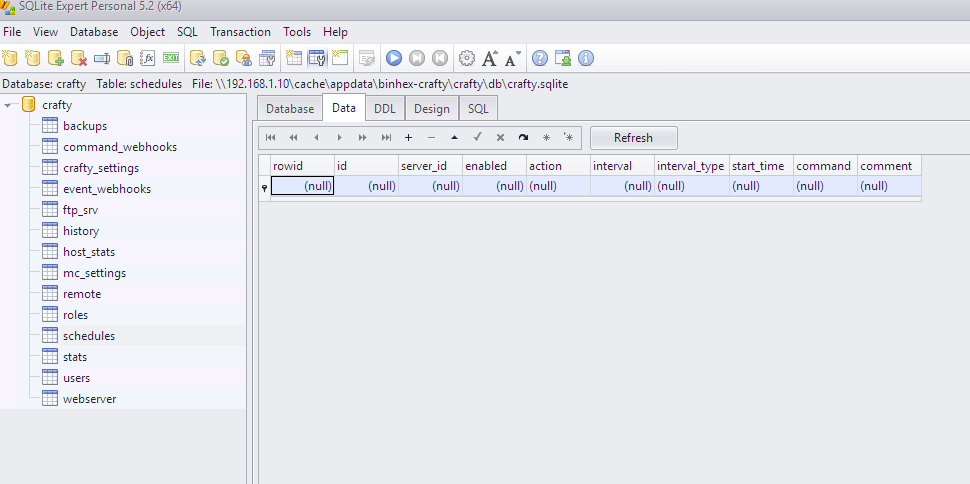The height and width of the screenshot is (484, 970).
Task: Open the Object menu
Action: coord(147,32)
